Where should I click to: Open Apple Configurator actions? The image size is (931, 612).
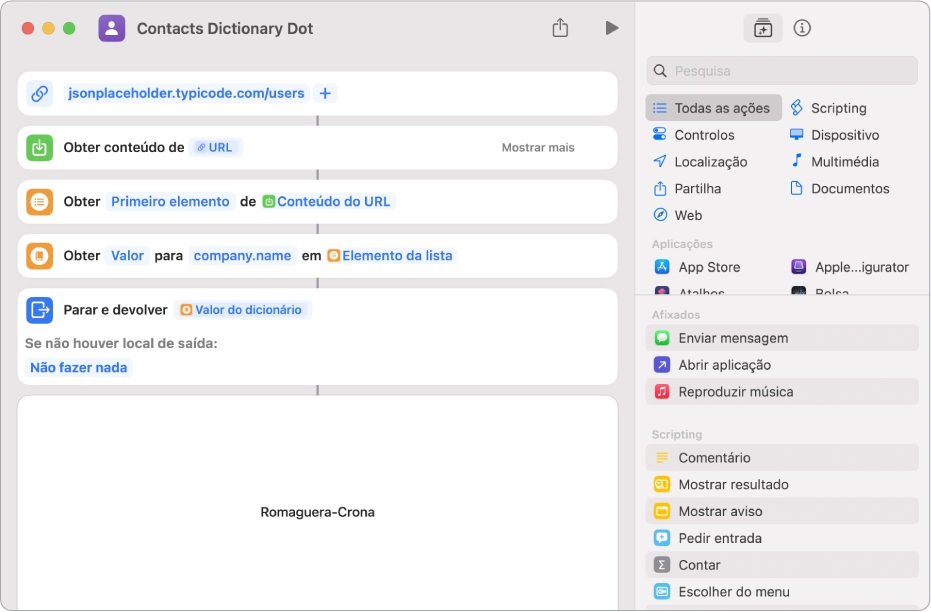[850, 267]
